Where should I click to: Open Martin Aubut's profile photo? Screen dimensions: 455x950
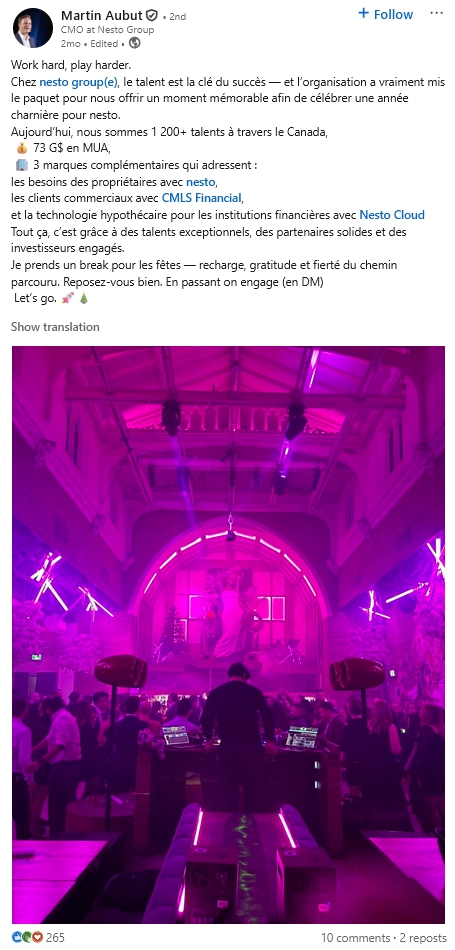pos(33,28)
